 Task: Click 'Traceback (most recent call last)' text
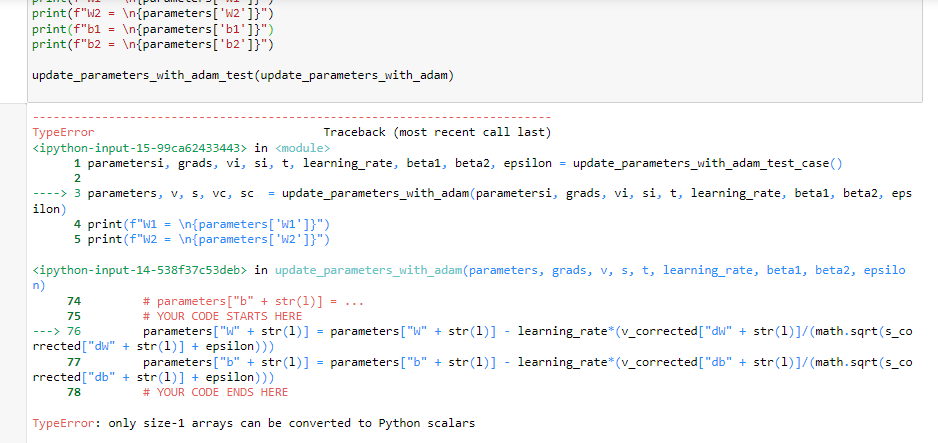coord(437,132)
